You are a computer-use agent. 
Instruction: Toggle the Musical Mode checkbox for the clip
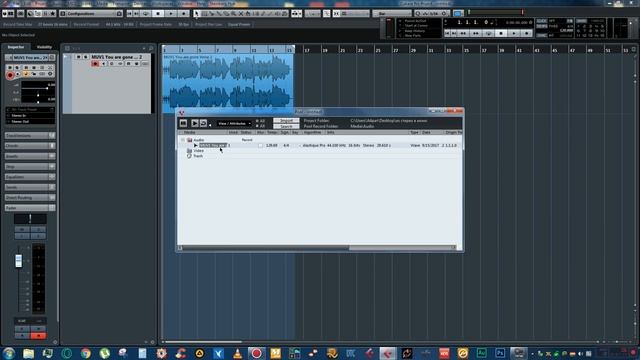pyautogui.click(x=260, y=145)
